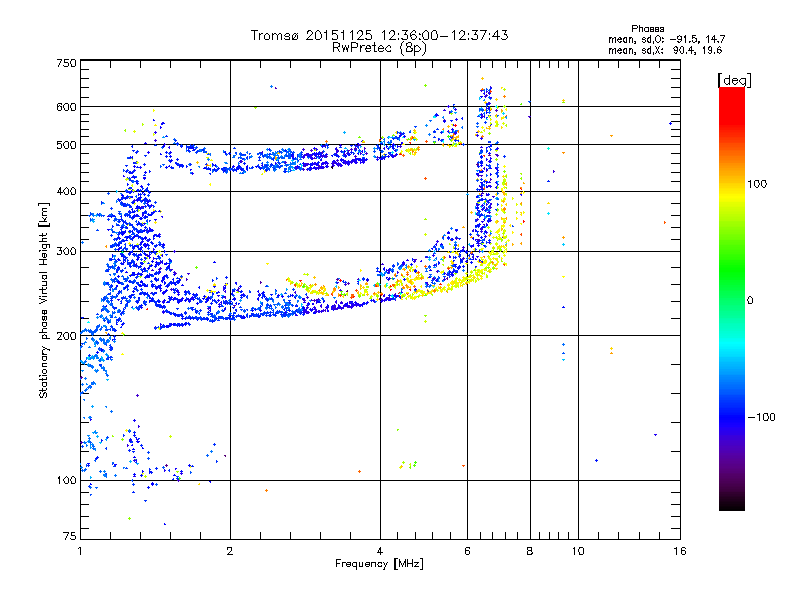This screenshot has height=600, width=800.
Task: Click the x-axis label "6"
Action: [467, 551]
